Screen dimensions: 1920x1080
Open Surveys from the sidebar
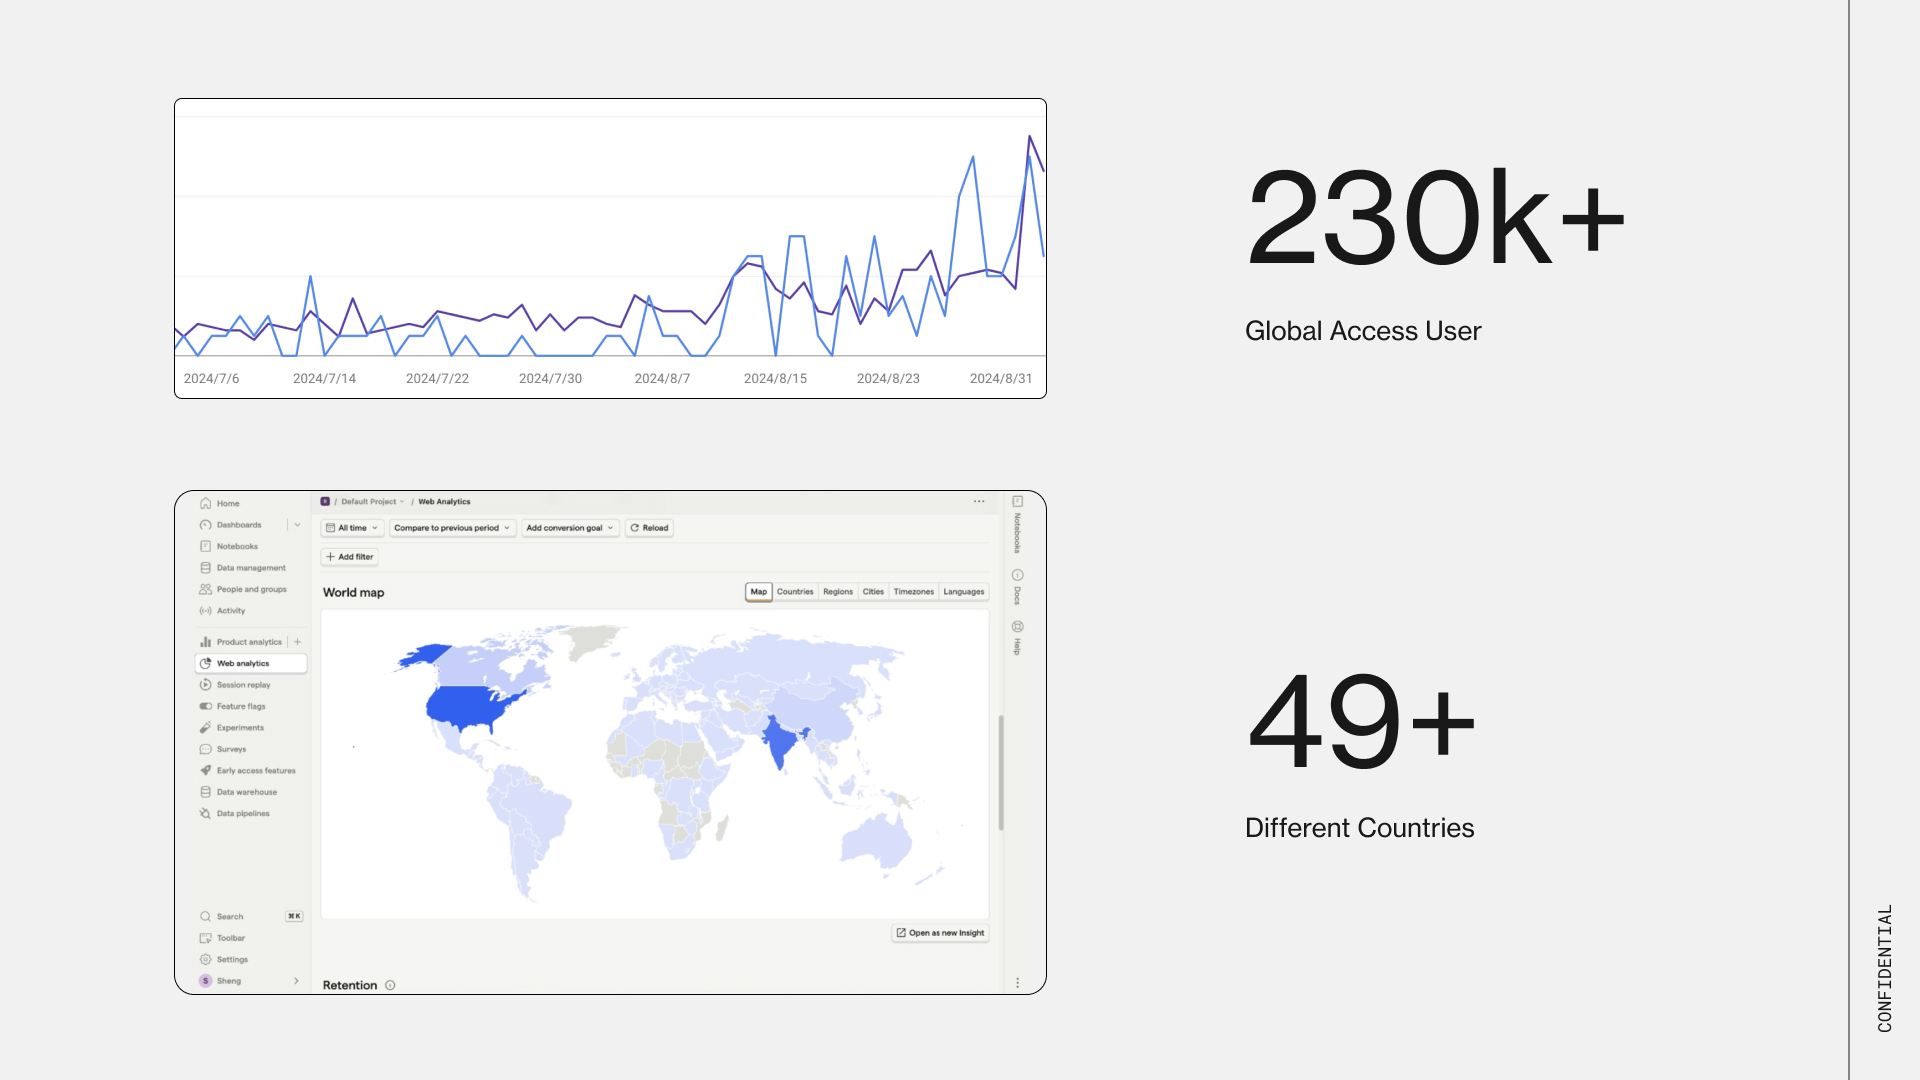pos(231,749)
